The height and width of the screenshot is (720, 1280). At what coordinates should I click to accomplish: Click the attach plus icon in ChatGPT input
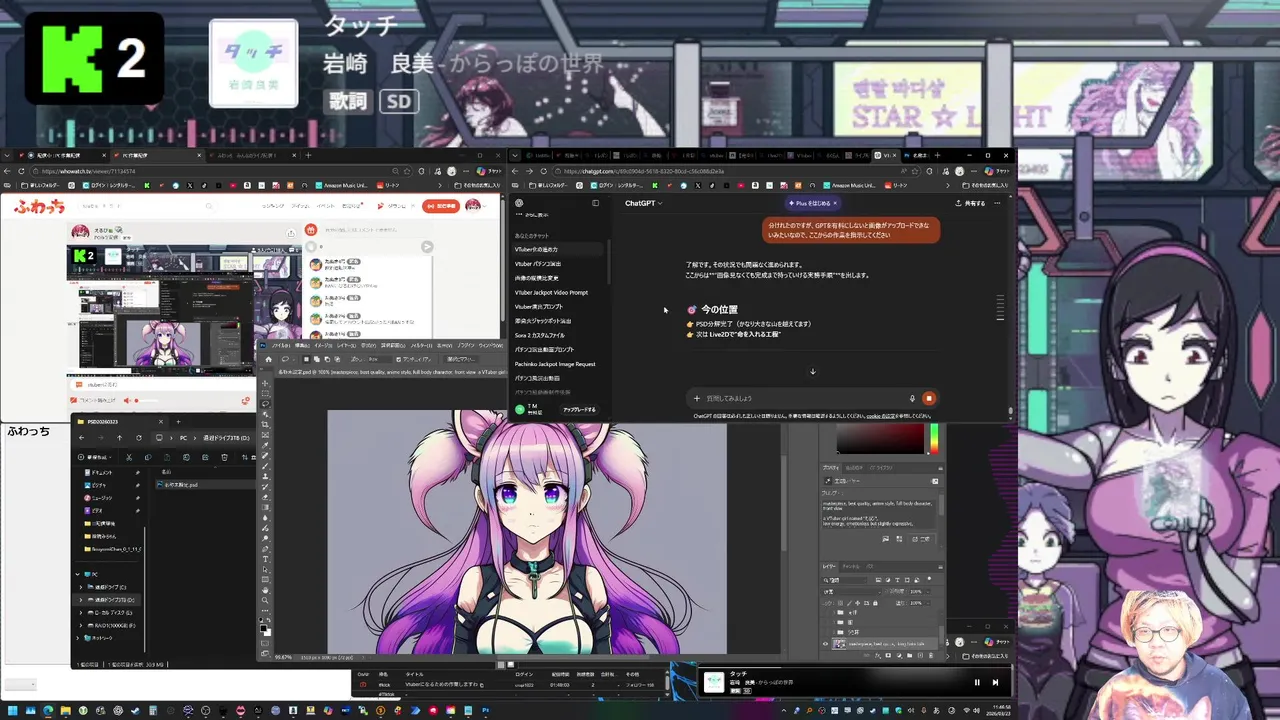697,398
